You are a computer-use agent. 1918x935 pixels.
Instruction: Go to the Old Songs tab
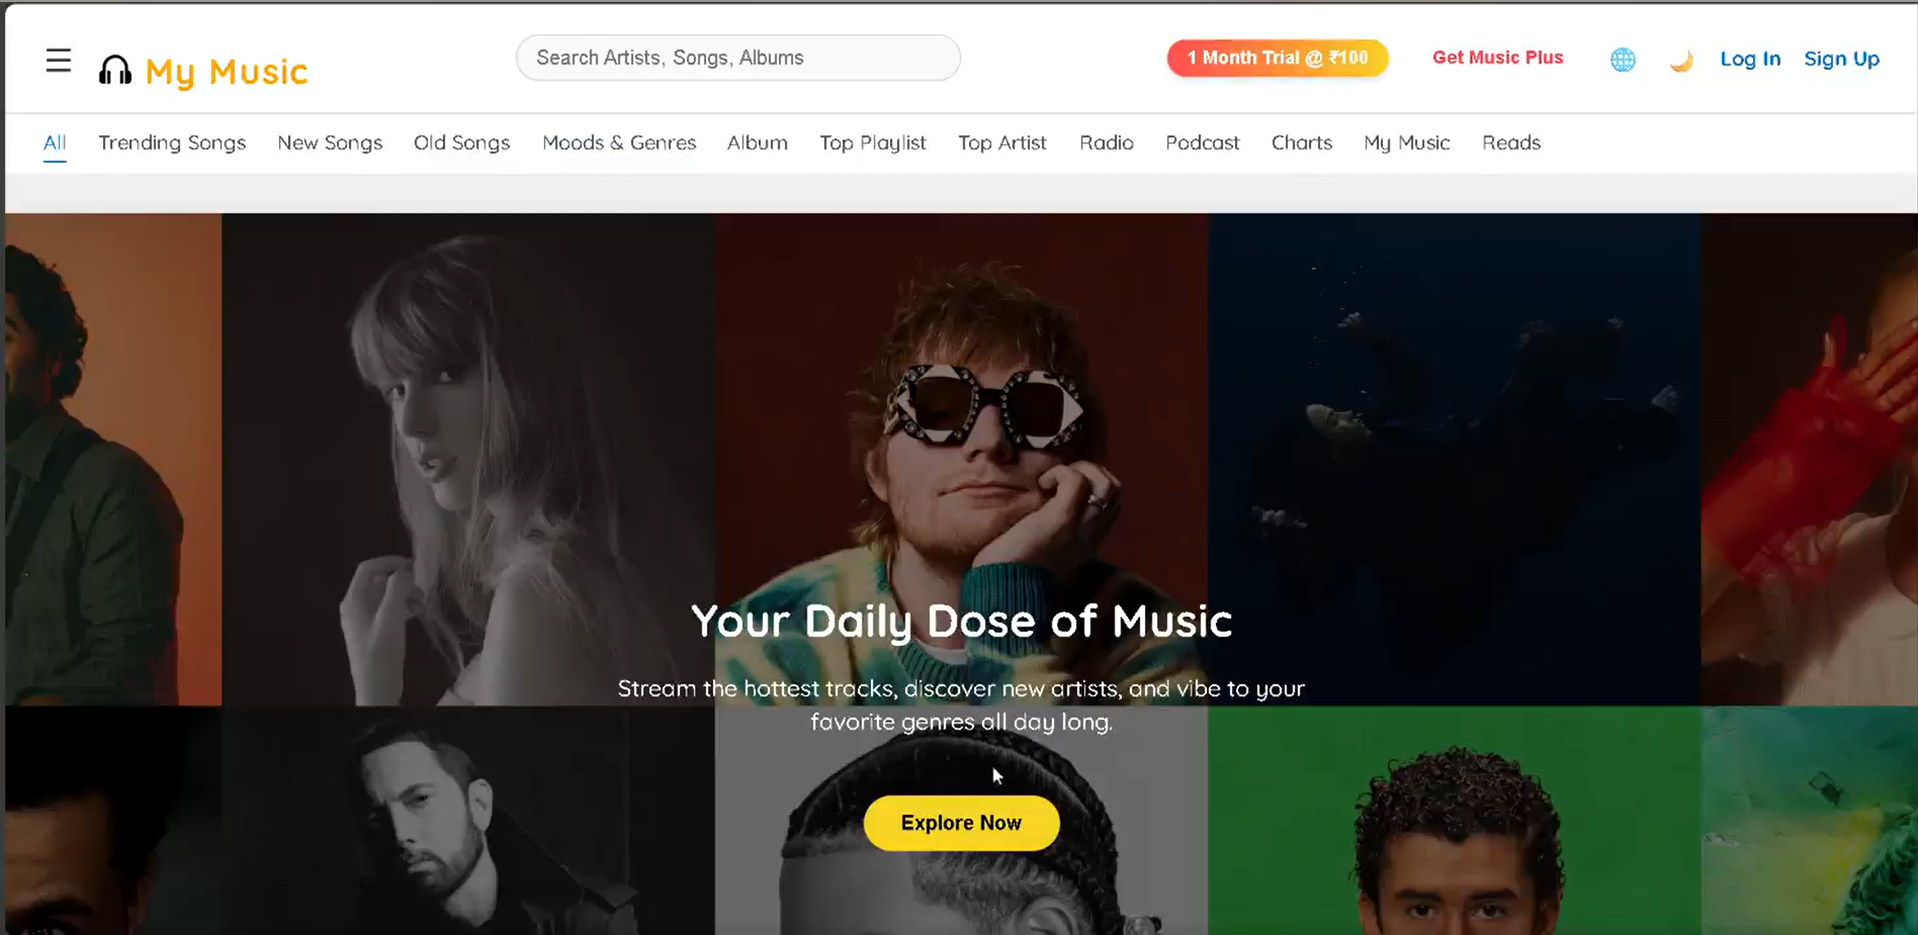tap(462, 143)
